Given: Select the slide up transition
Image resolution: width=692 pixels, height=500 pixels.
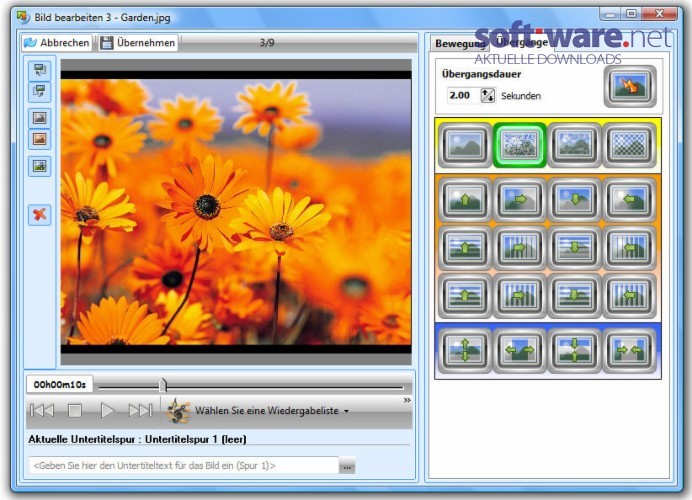Looking at the screenshot, I should 465,199.
